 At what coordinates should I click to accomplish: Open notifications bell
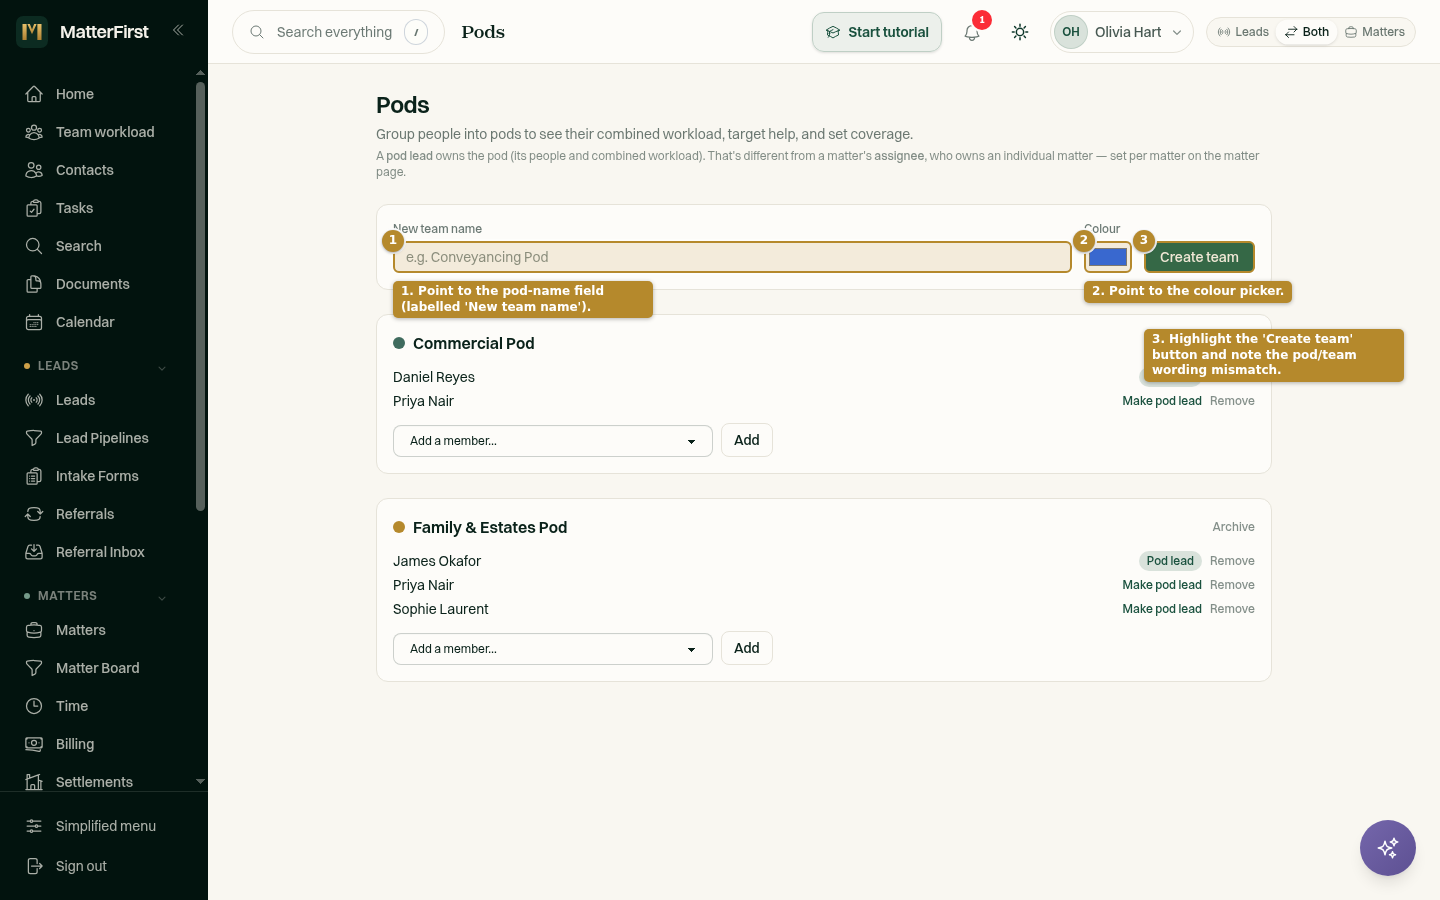[x=972, y=32]
